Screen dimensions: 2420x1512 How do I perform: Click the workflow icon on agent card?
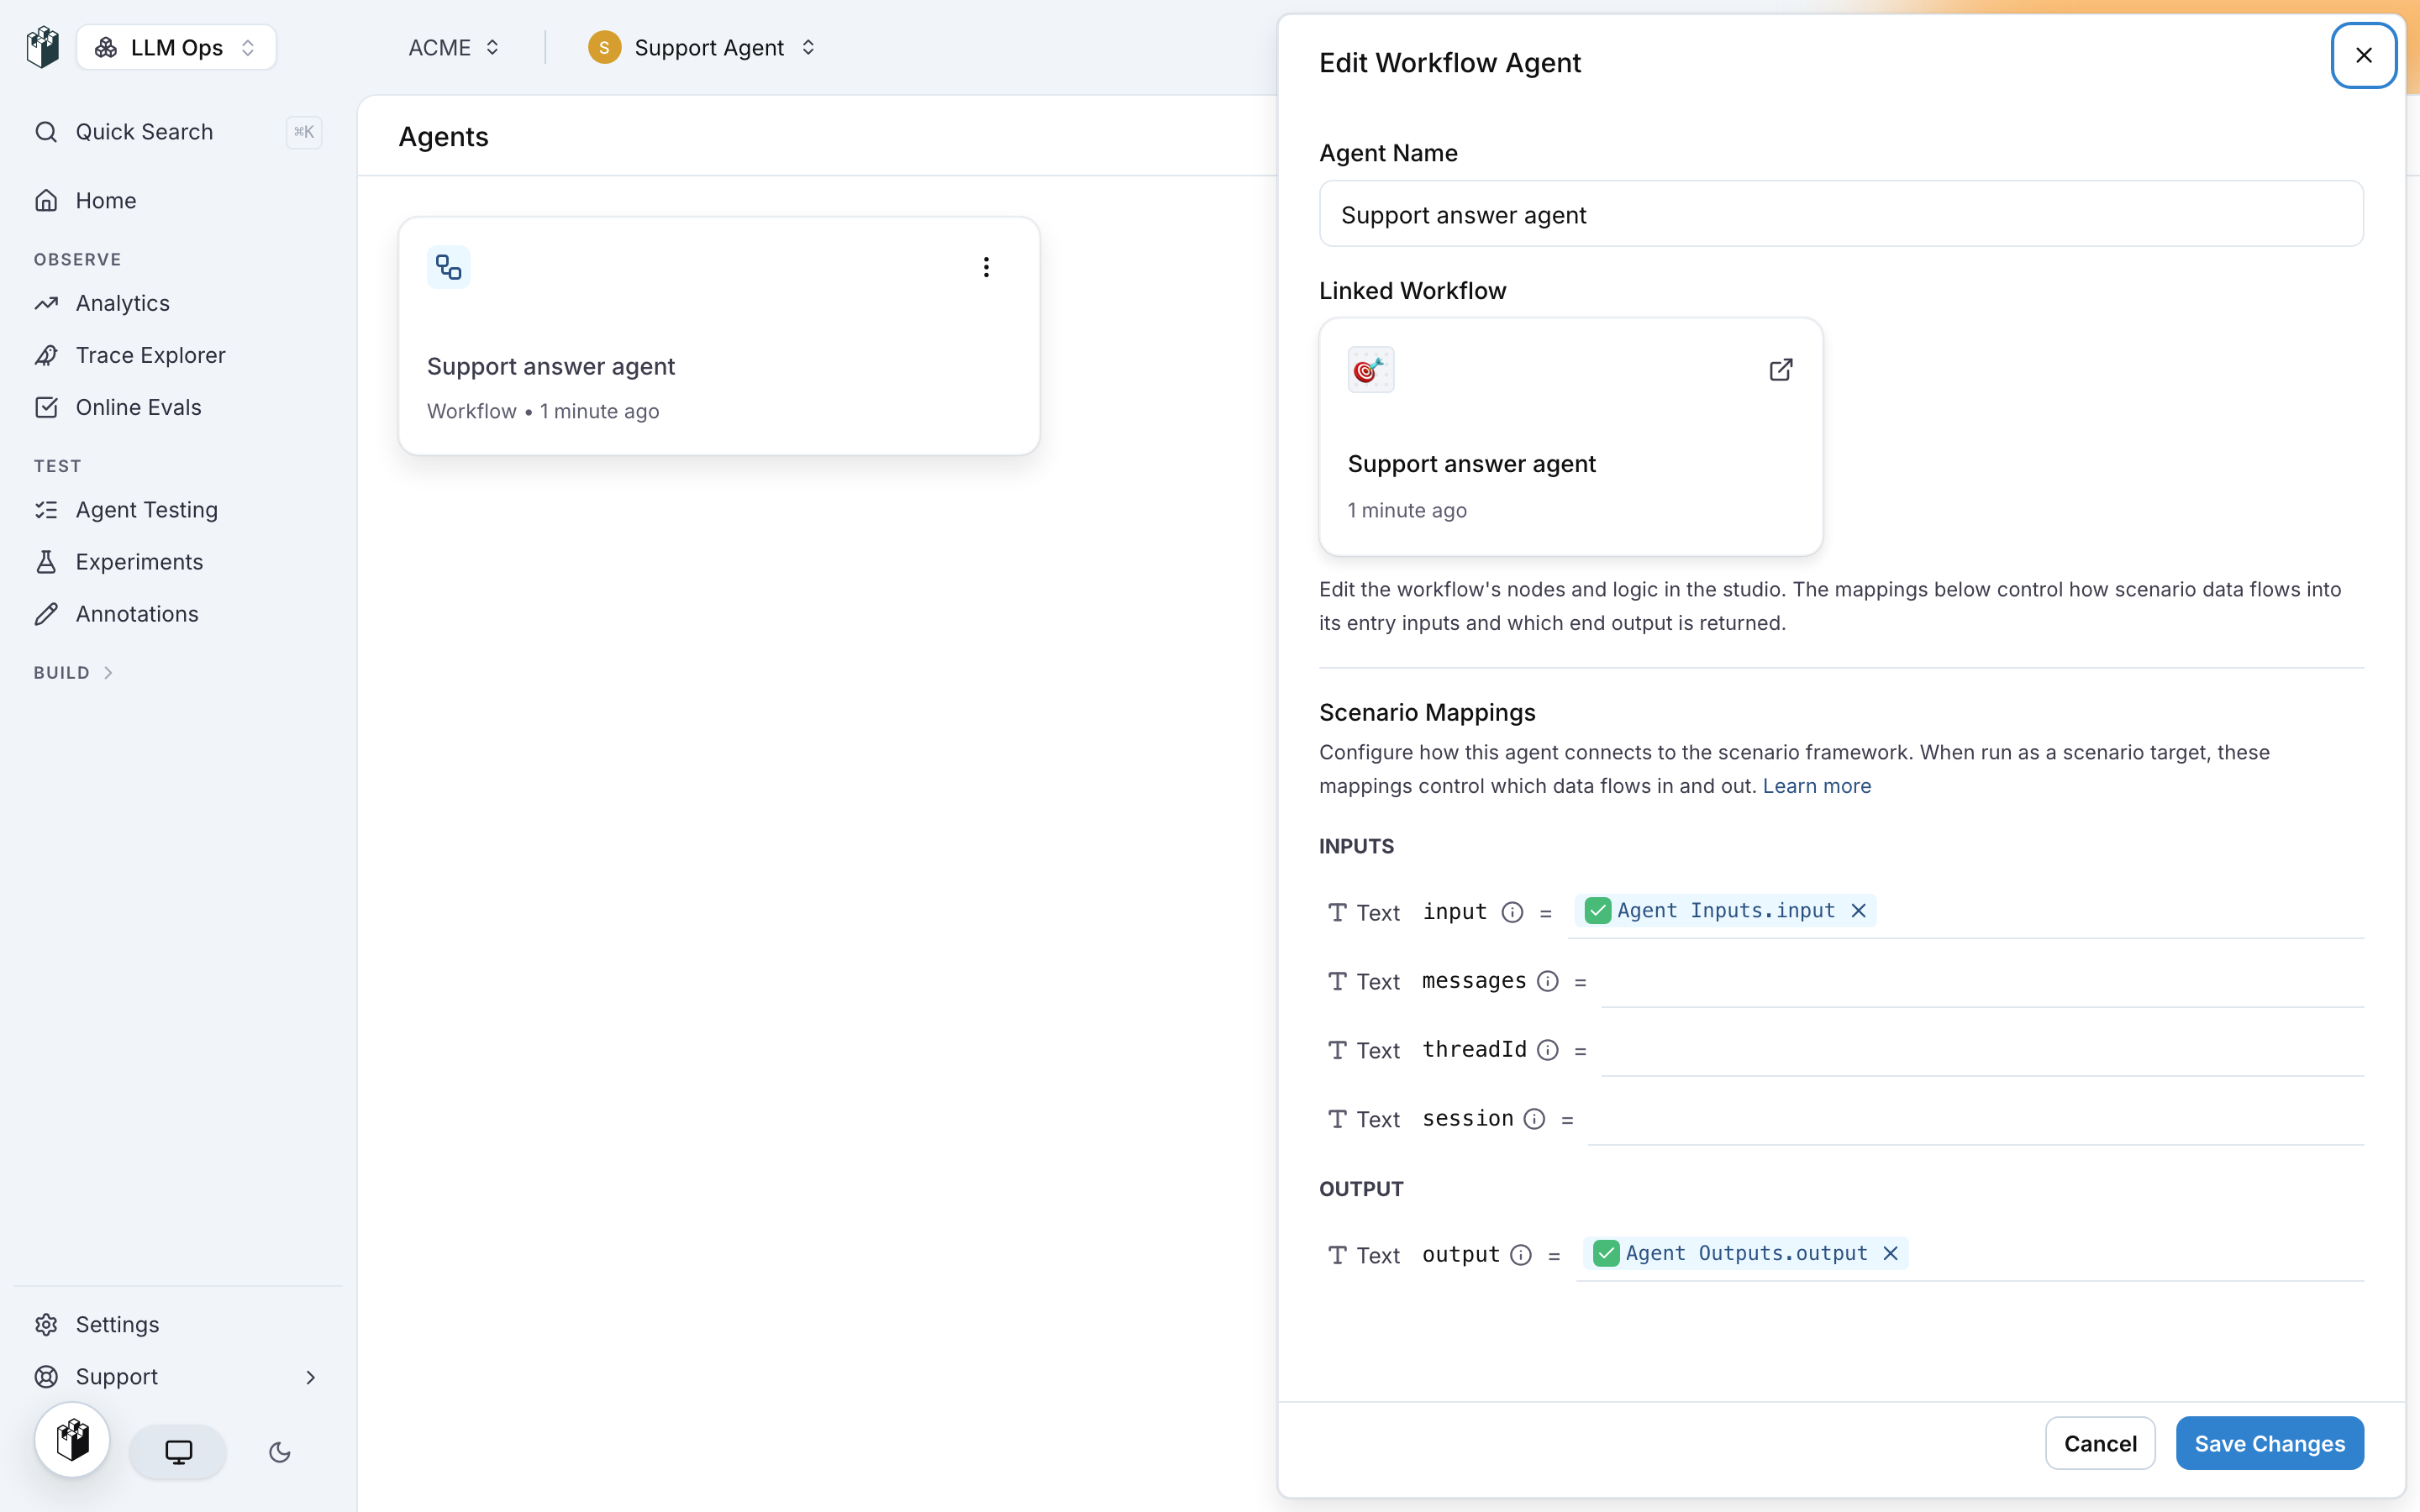449,267
